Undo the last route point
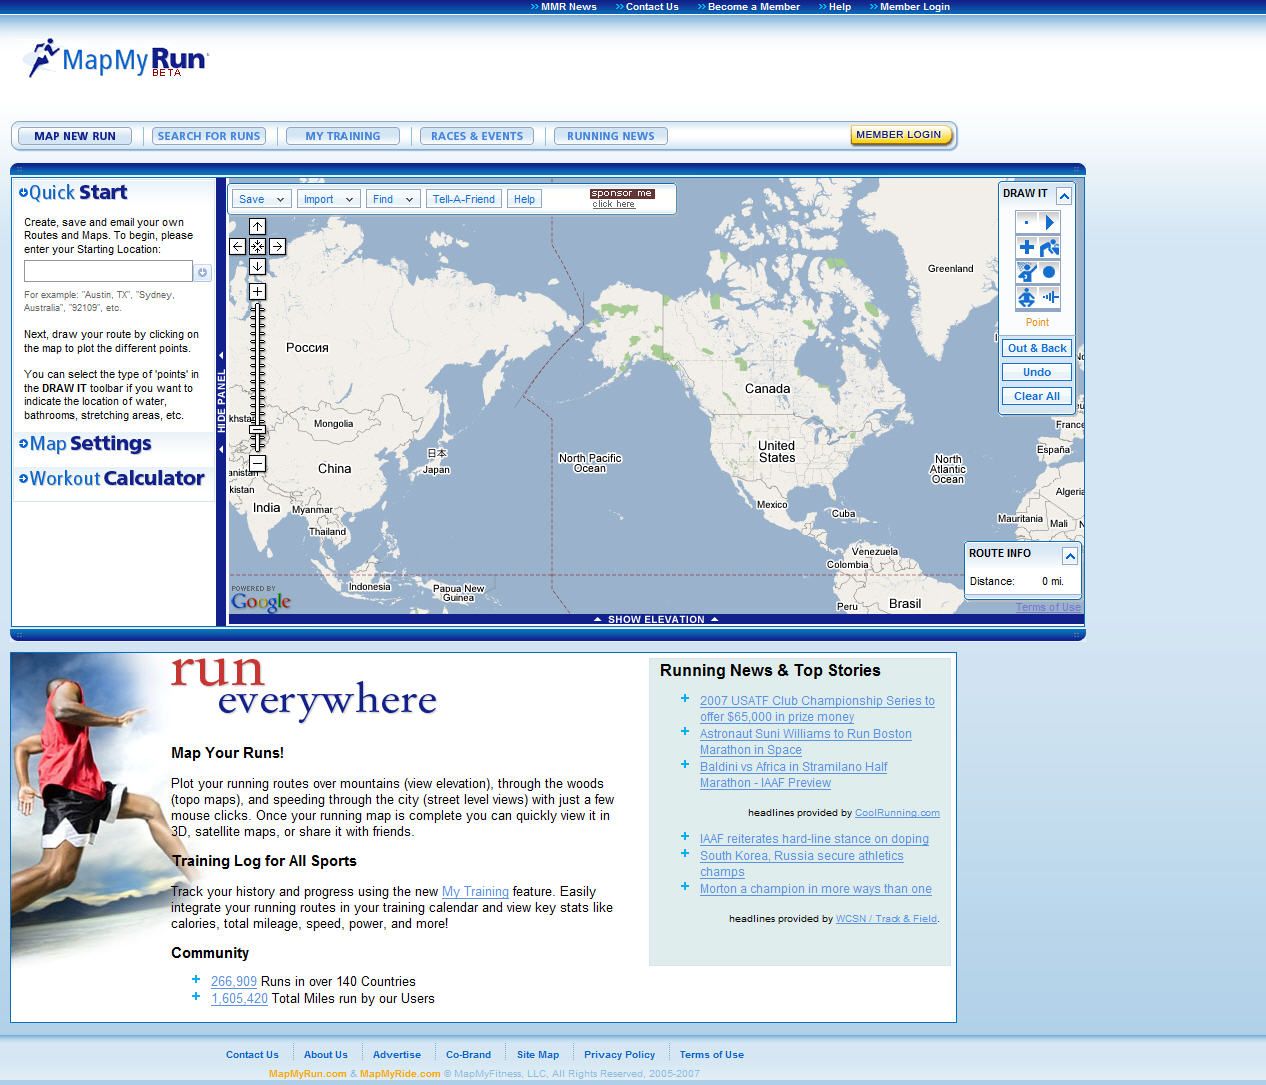The image size is (1266, 1085). pos(1037,372)
